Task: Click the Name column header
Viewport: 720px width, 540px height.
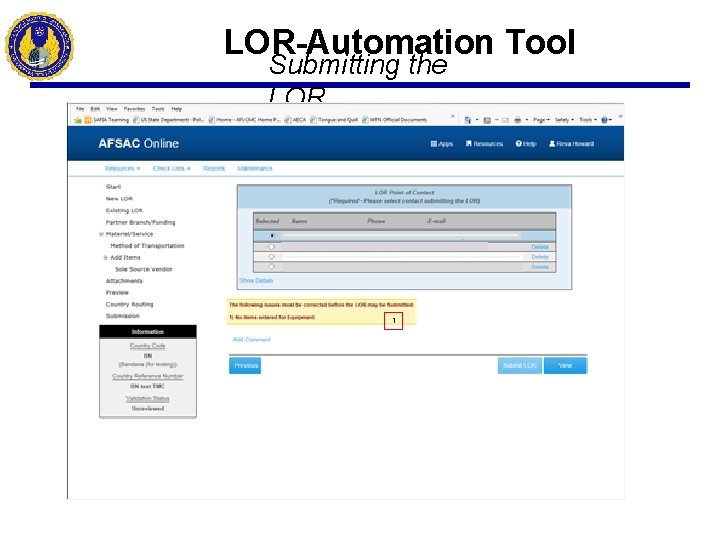Action: click(299, 221)
